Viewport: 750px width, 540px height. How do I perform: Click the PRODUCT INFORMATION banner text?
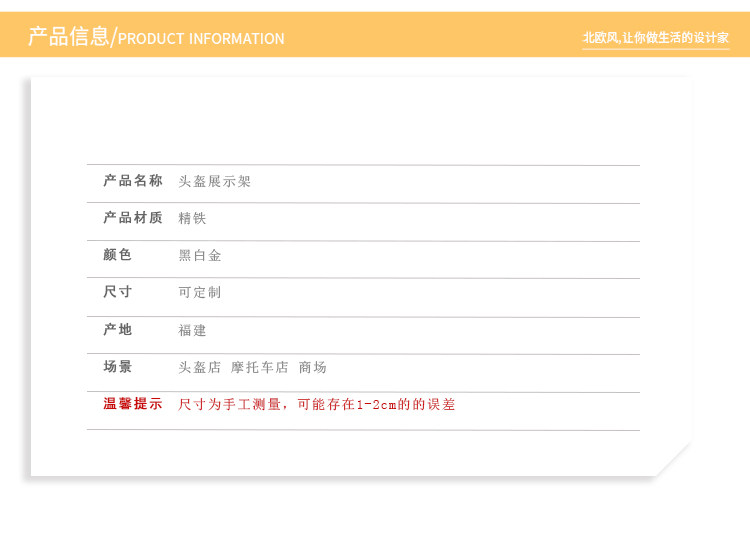pos(201,39)
